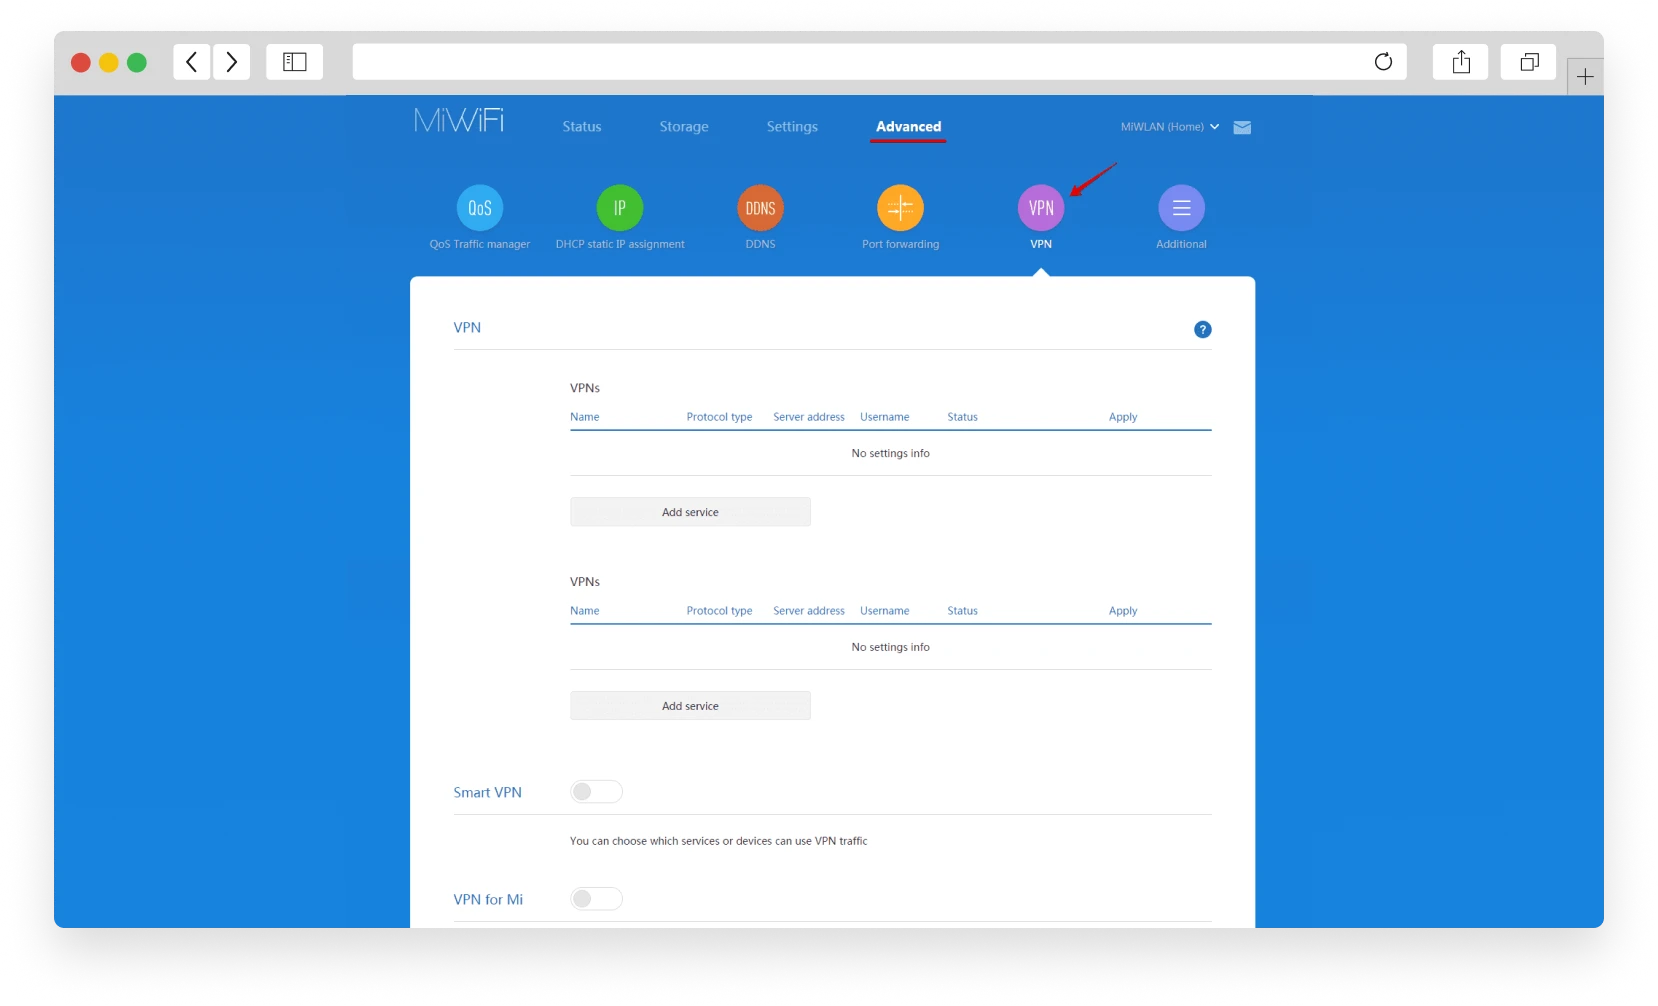
Task: Open the QoS Traffic manager icon
Action: pyautogui.click(x=480, y=208)
